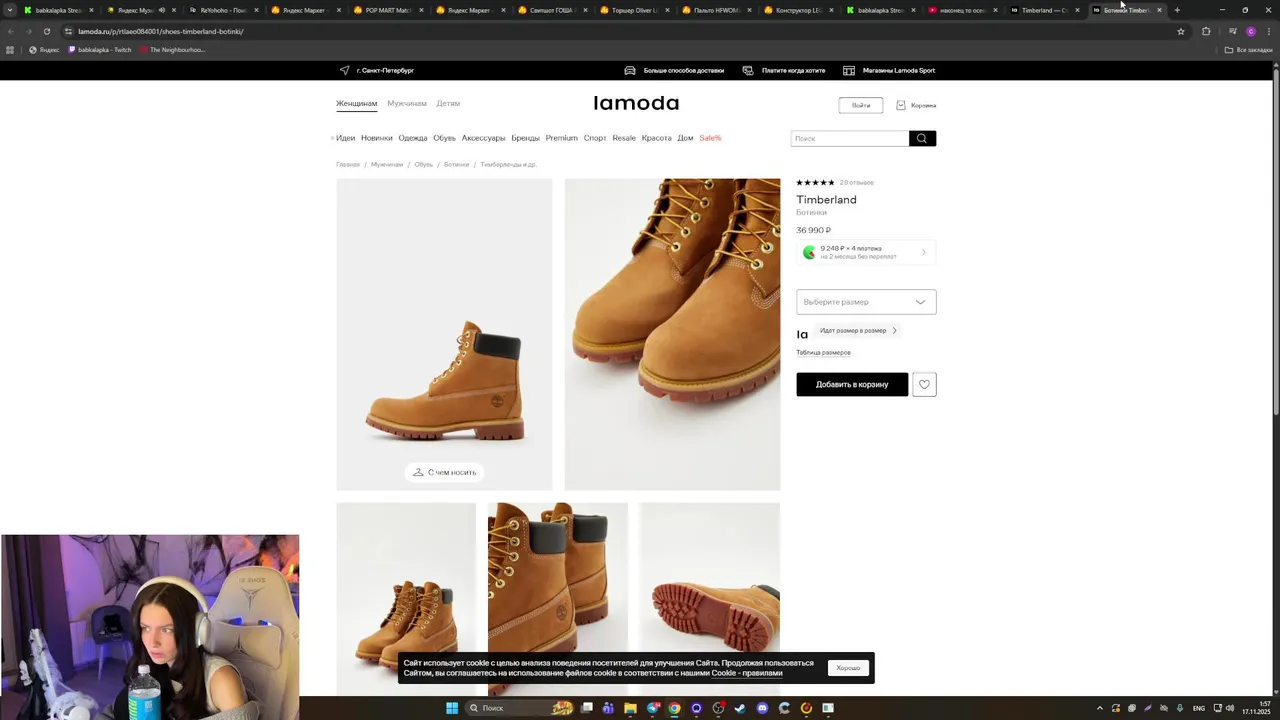Click the Войти login button

(x=861, y=105)
